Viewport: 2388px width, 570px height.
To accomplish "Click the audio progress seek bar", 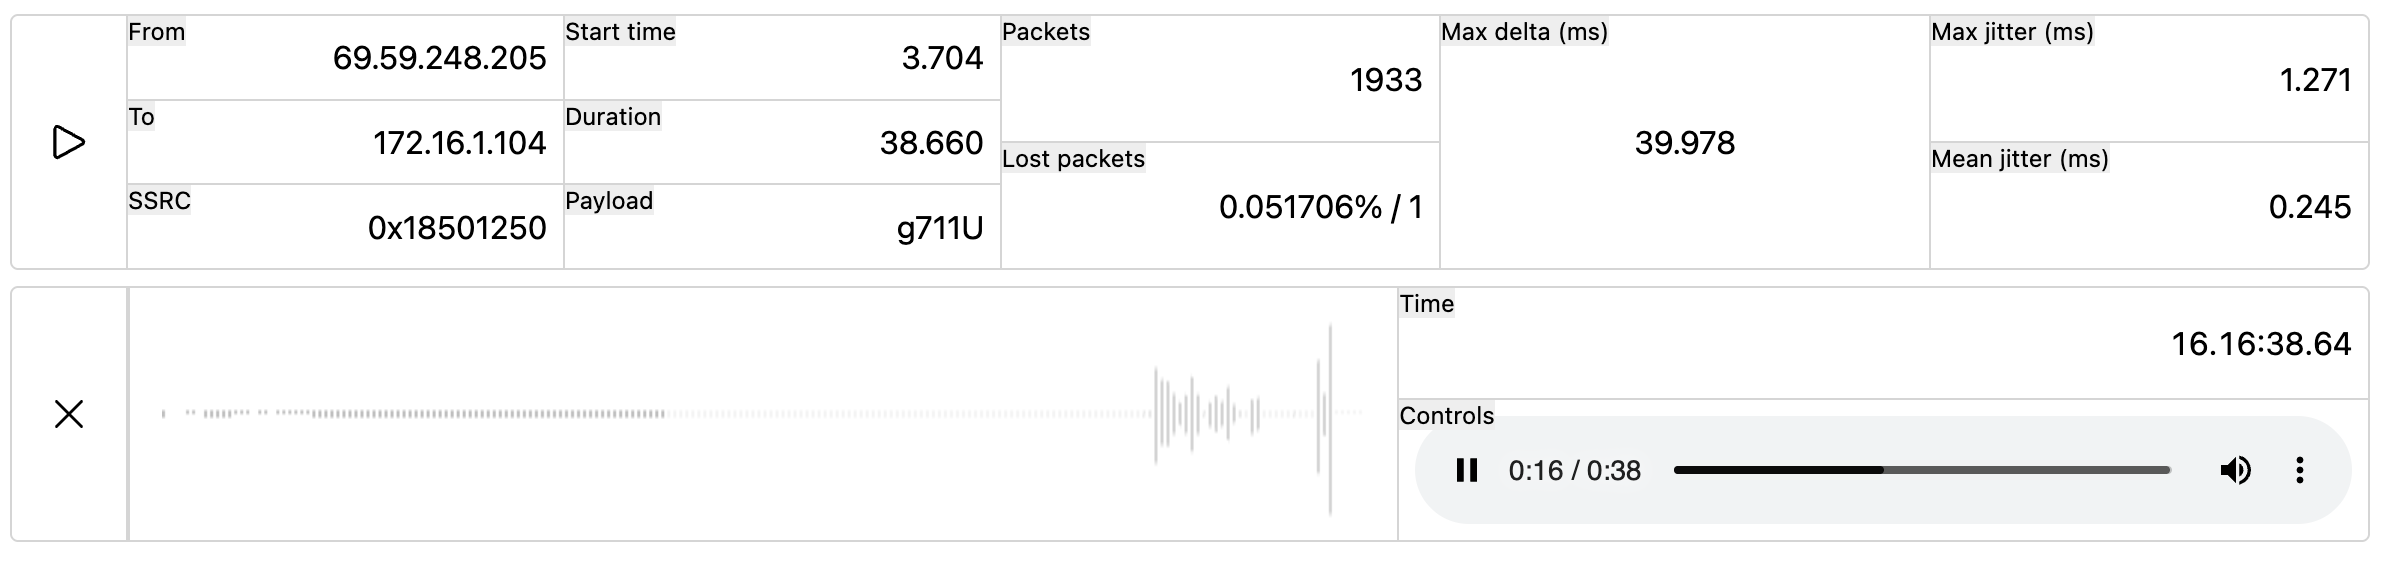I will click(x=1922, y=470).
